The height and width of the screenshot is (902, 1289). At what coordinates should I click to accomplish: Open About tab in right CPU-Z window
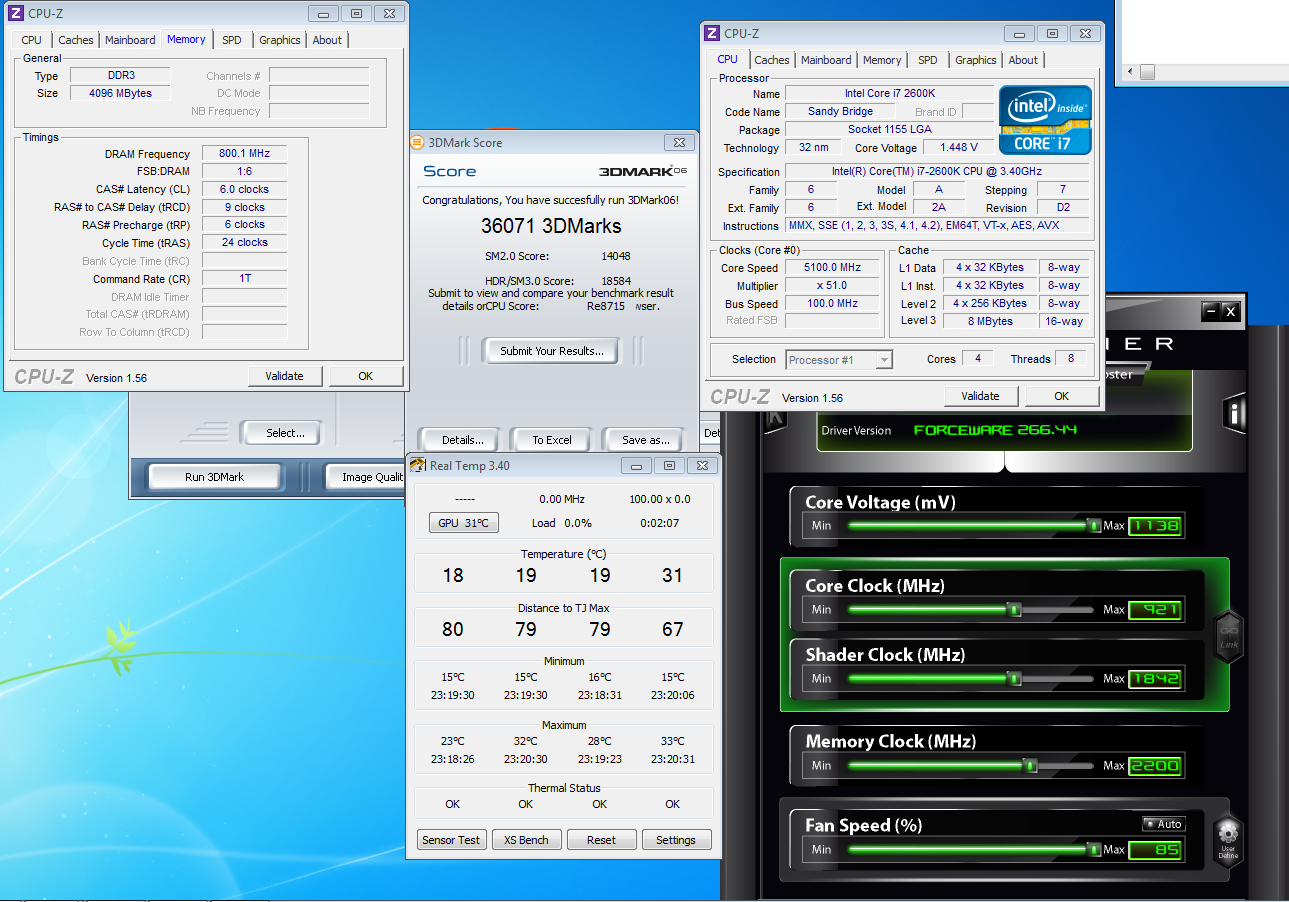point(1023,60)
